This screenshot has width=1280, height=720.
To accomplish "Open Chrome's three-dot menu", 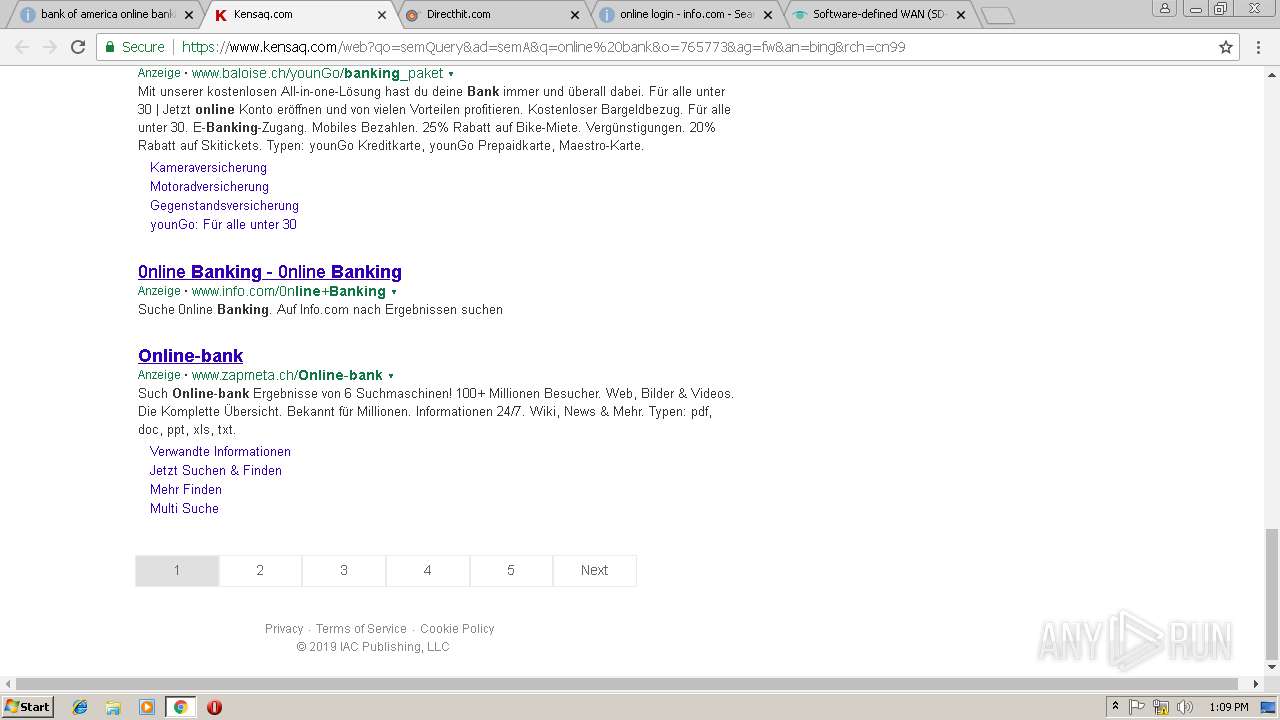I will pos(1260,47).
